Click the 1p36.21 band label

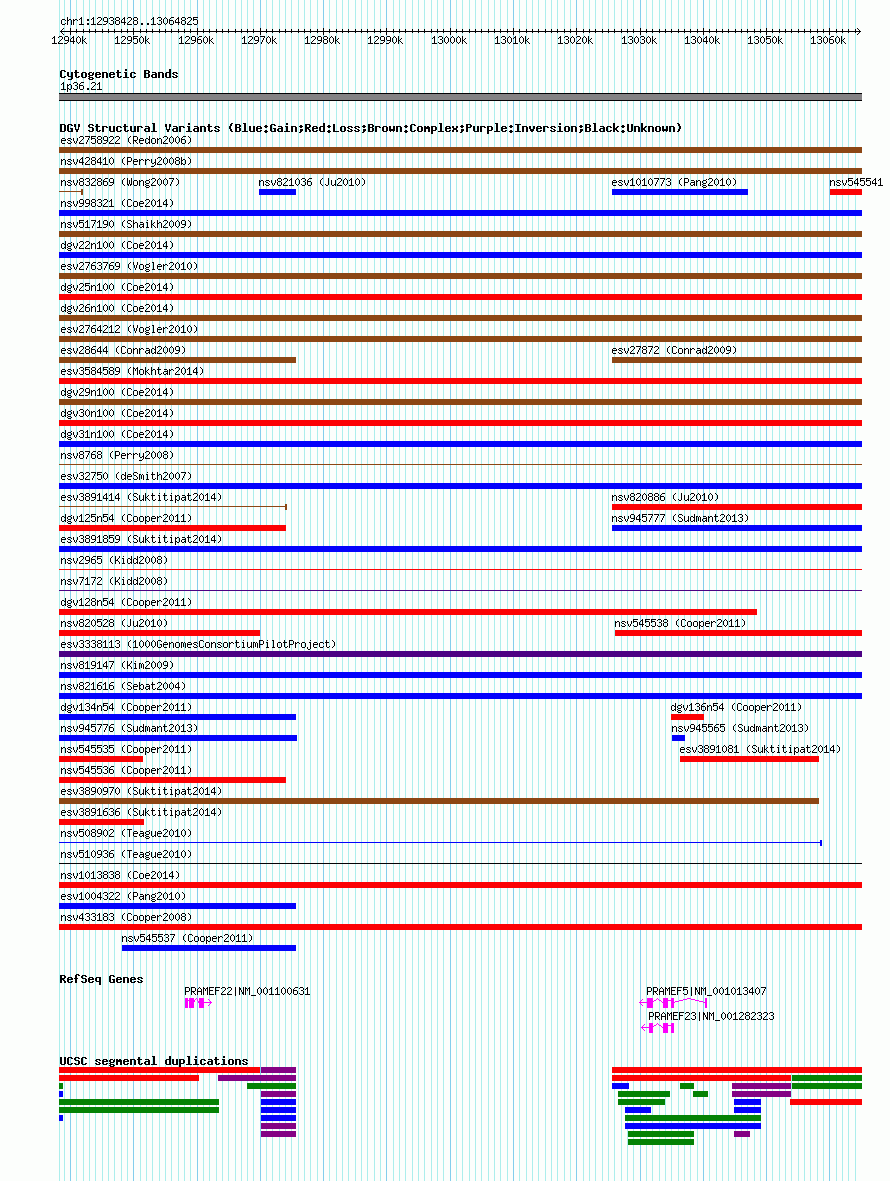point(81,87)
